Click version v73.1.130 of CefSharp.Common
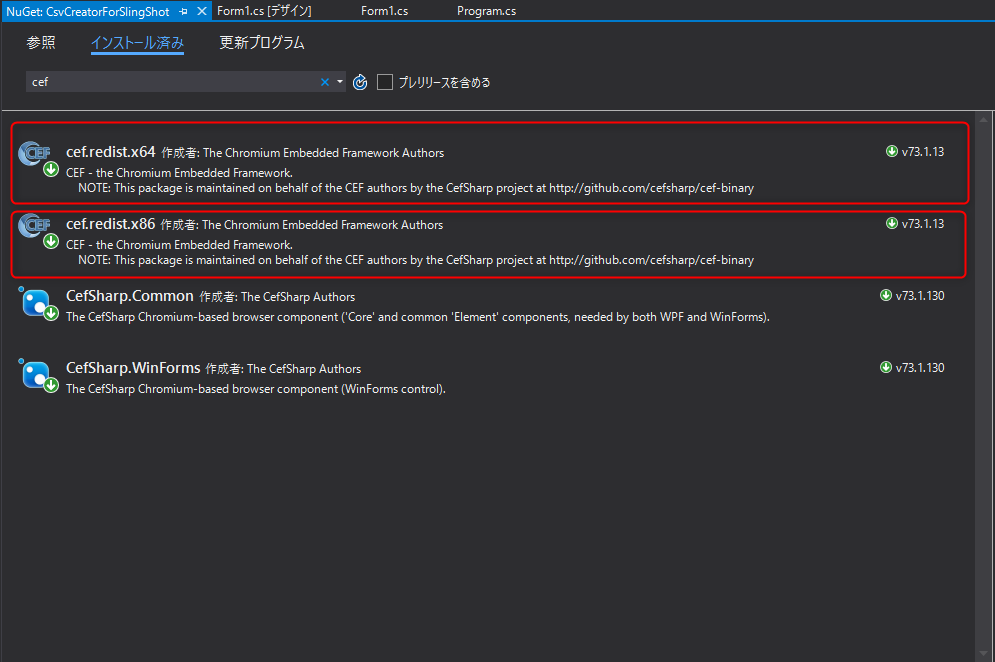Viewport: 995px width, 662px height. coord(920,296)
